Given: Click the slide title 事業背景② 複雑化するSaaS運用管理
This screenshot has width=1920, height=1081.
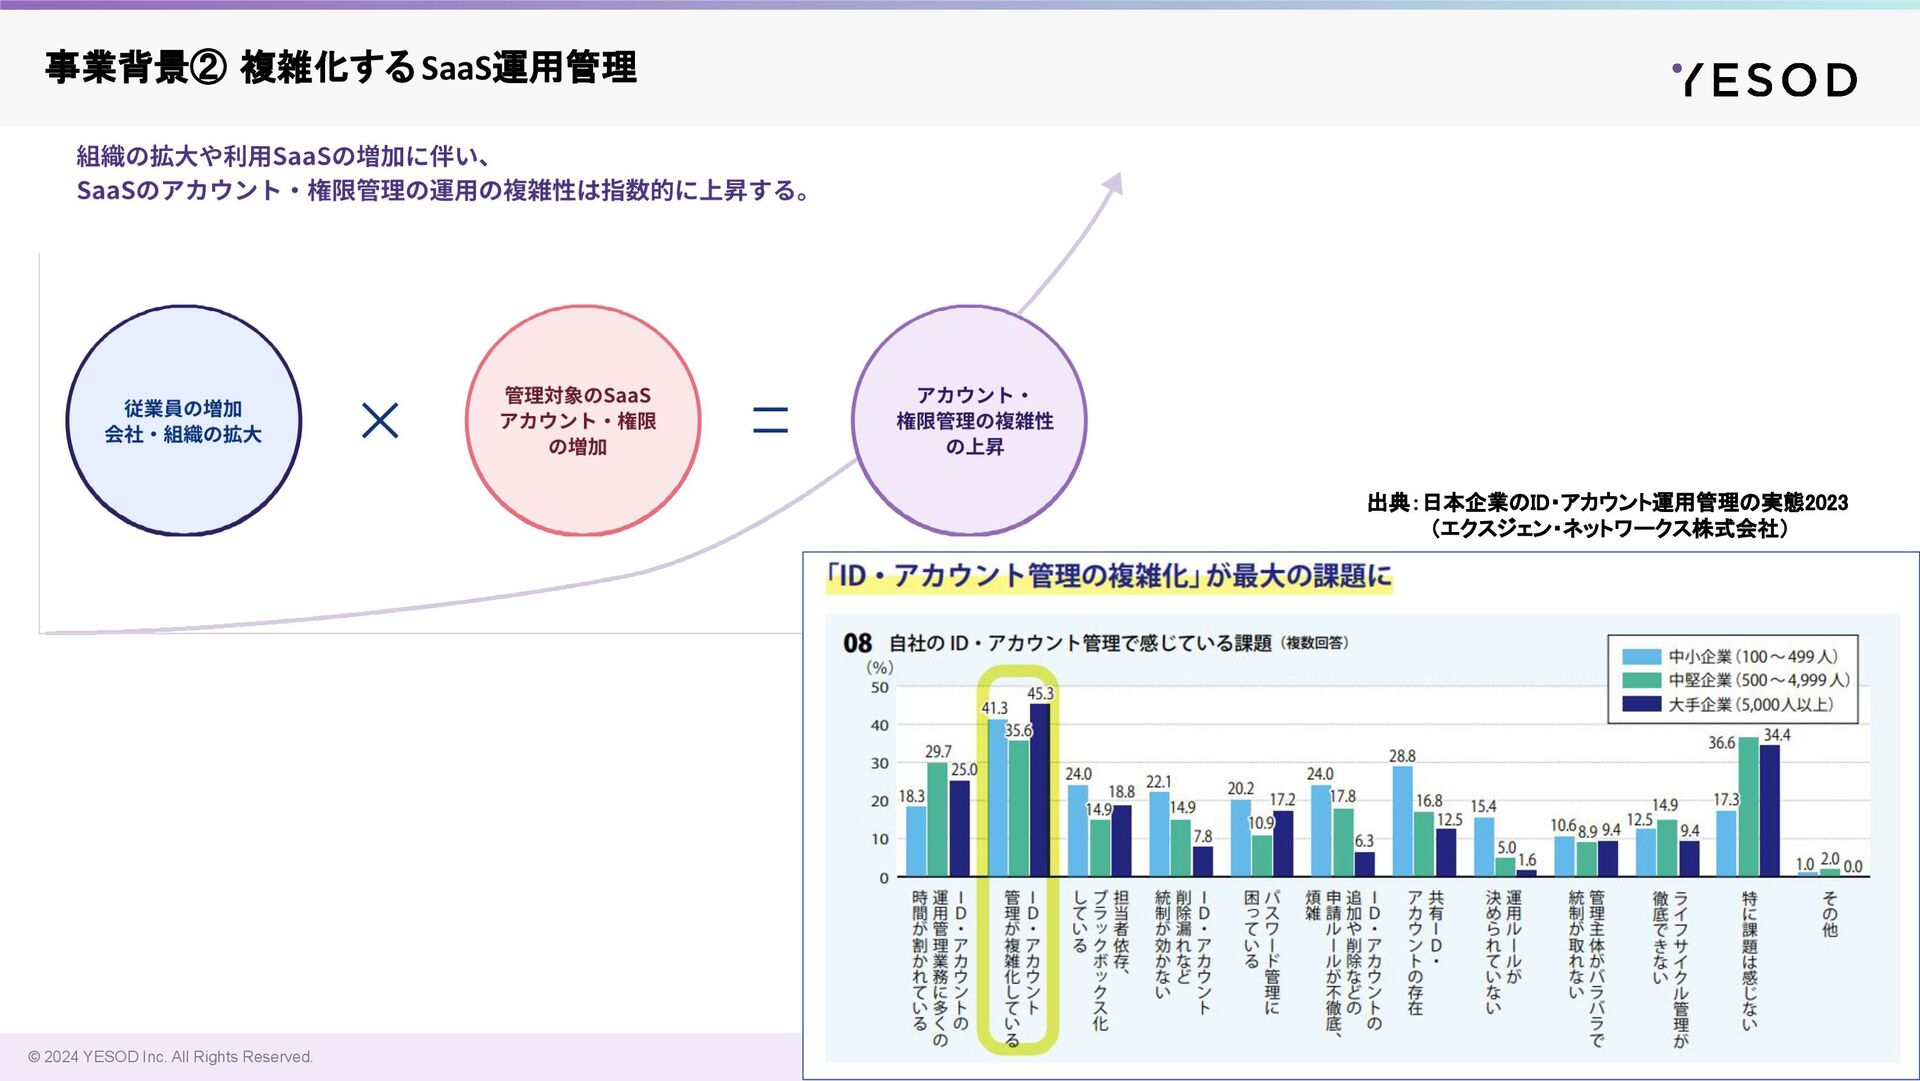Looking at the screenshot, I should [340, 68].
